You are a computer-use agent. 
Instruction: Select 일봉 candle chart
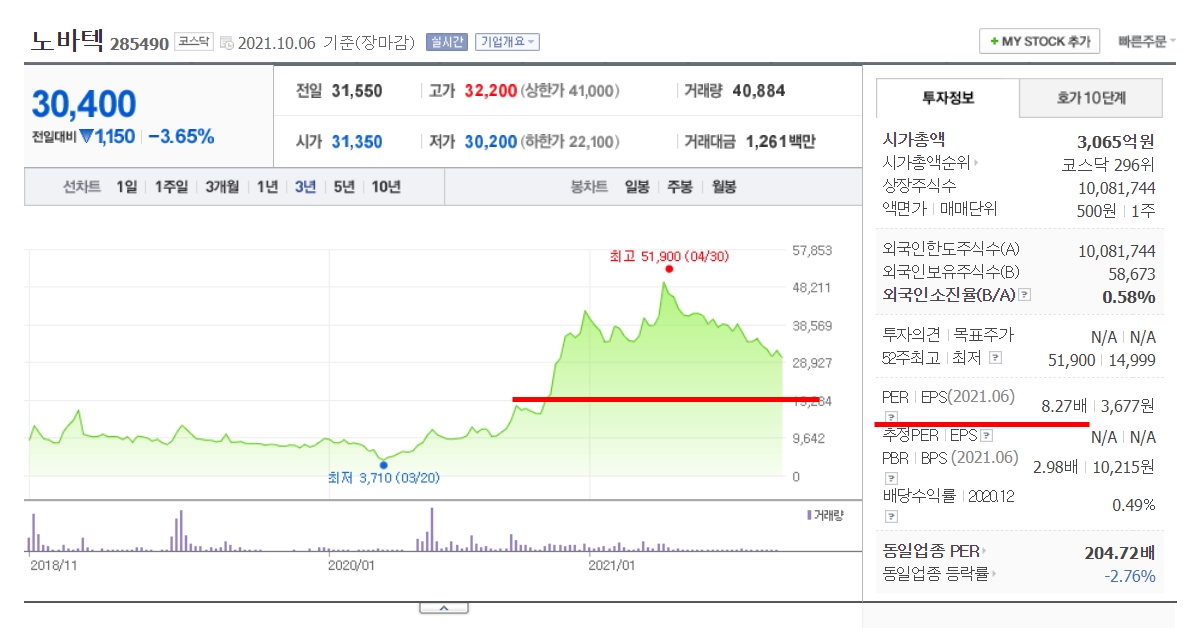point(636,187)
